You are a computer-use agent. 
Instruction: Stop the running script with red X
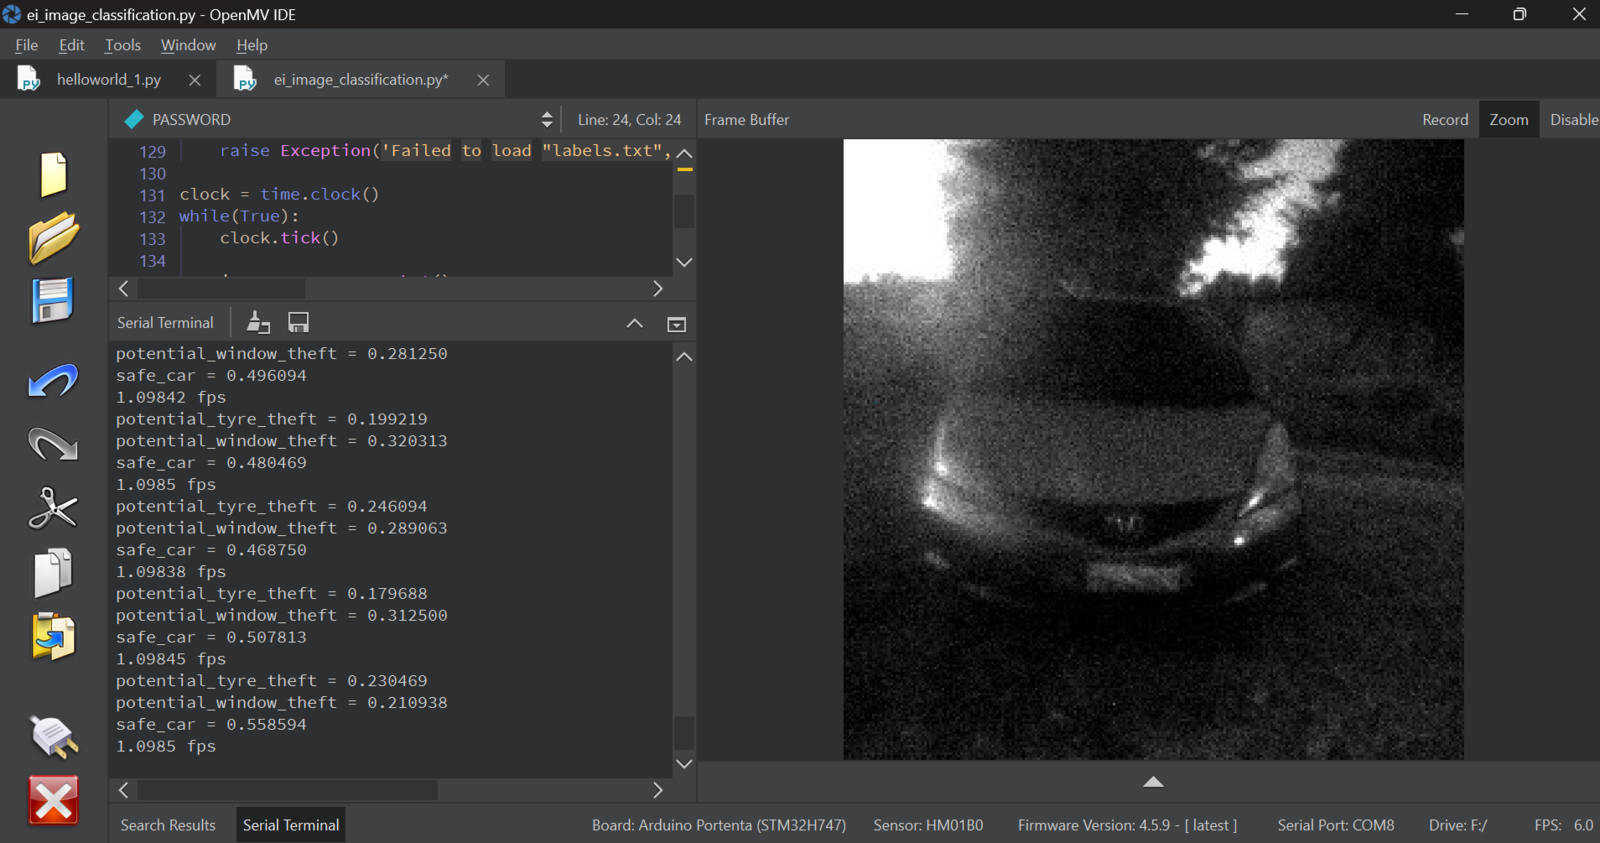(x=53, y=801)
